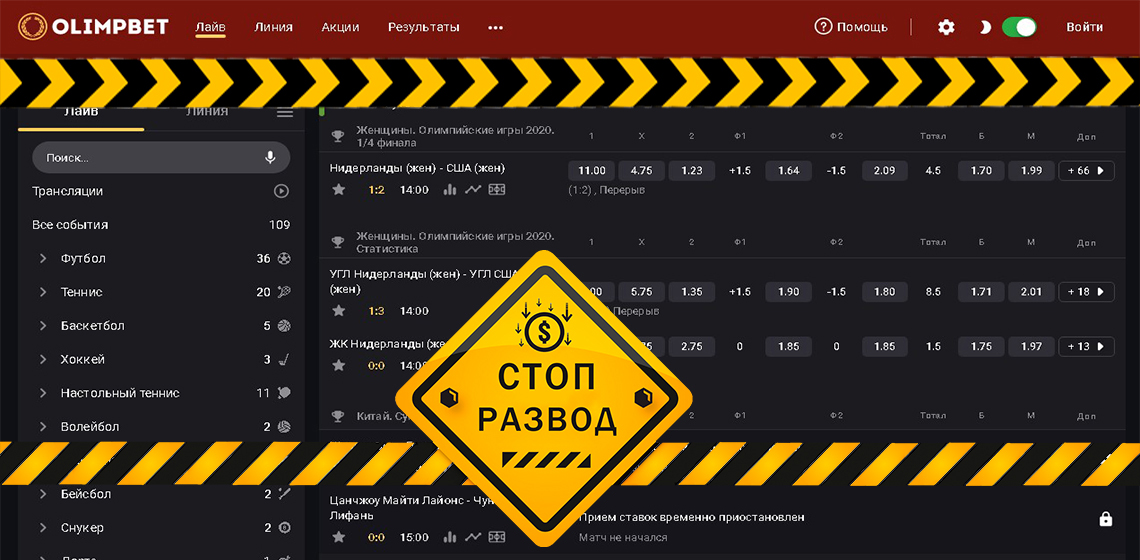The image size is (1140, 560).
Task: Select handicap odds 2.09
Action: click(885, 171)
